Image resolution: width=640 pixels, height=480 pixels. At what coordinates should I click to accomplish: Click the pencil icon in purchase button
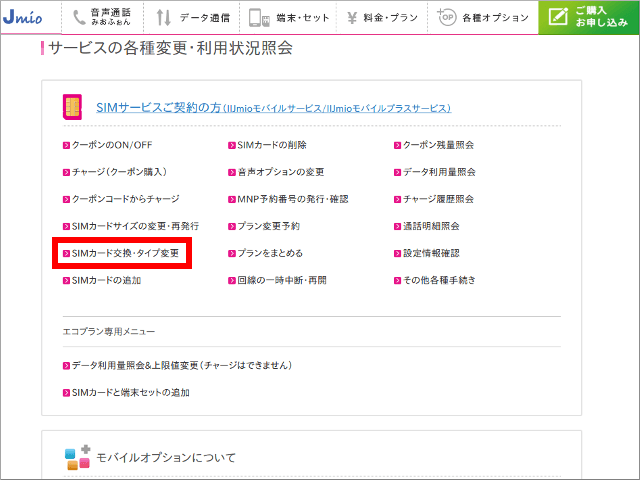point(558,16)
